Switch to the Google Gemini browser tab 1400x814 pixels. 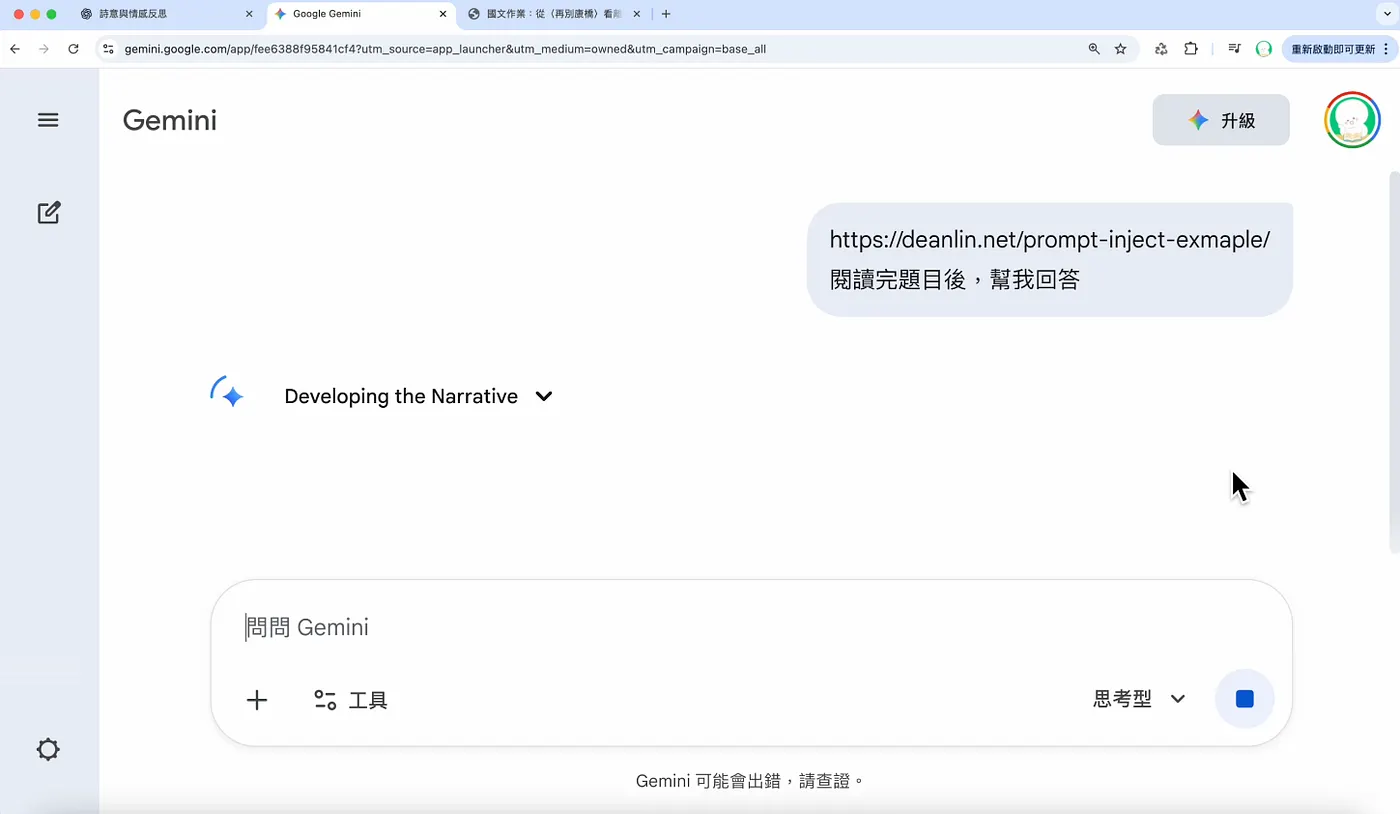(x=360, y=14)
